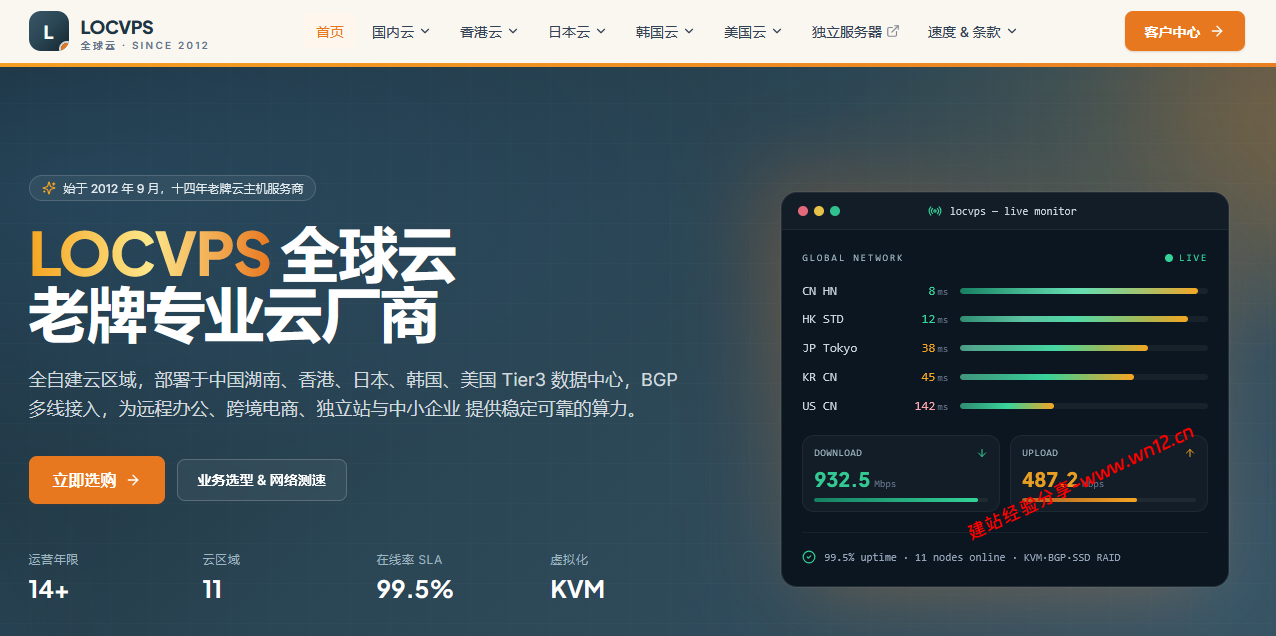The height and width of the screenshot is (636, 1276).
Task: Click the uptime checkmark circle icon
Action: tap(809, 557)
